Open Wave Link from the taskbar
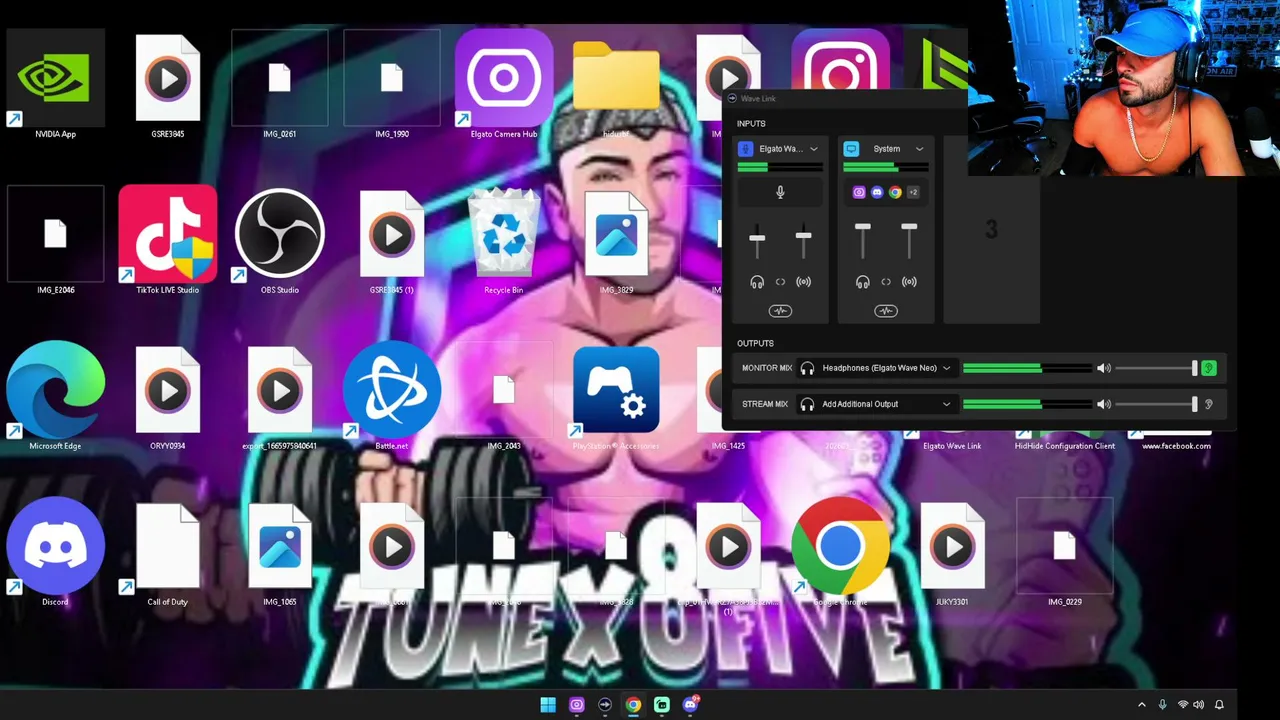This screenshot has width=1280, height=720. (605, 705)
